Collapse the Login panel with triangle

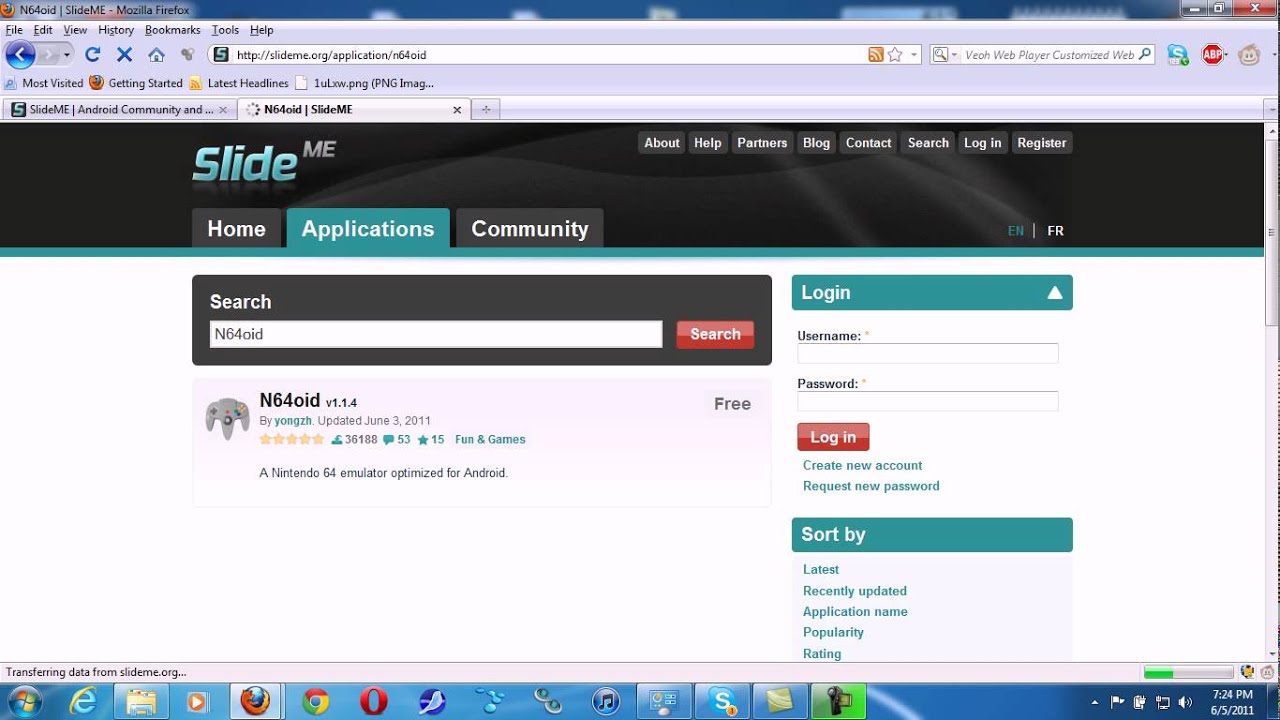[1054, 293]
